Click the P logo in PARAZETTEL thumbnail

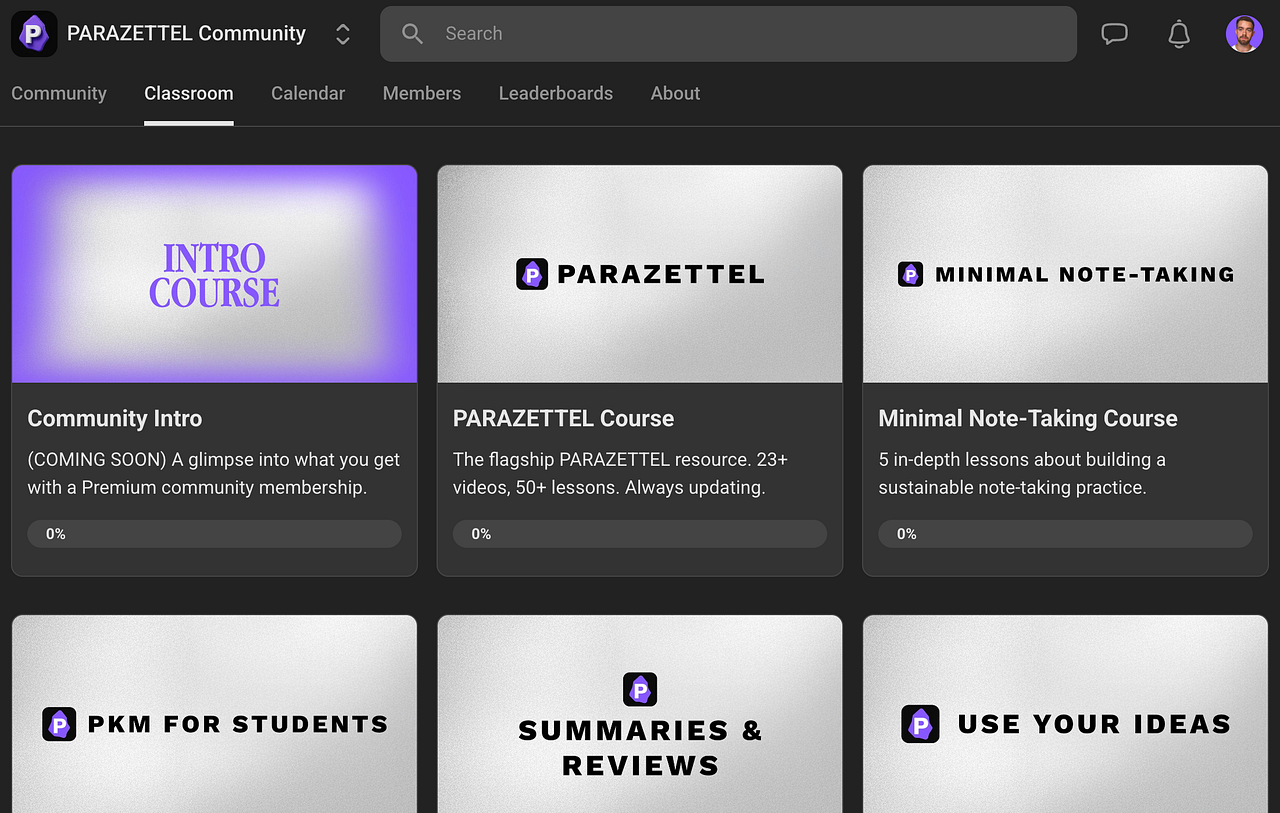pyautogui.click(x=532, y=274)
